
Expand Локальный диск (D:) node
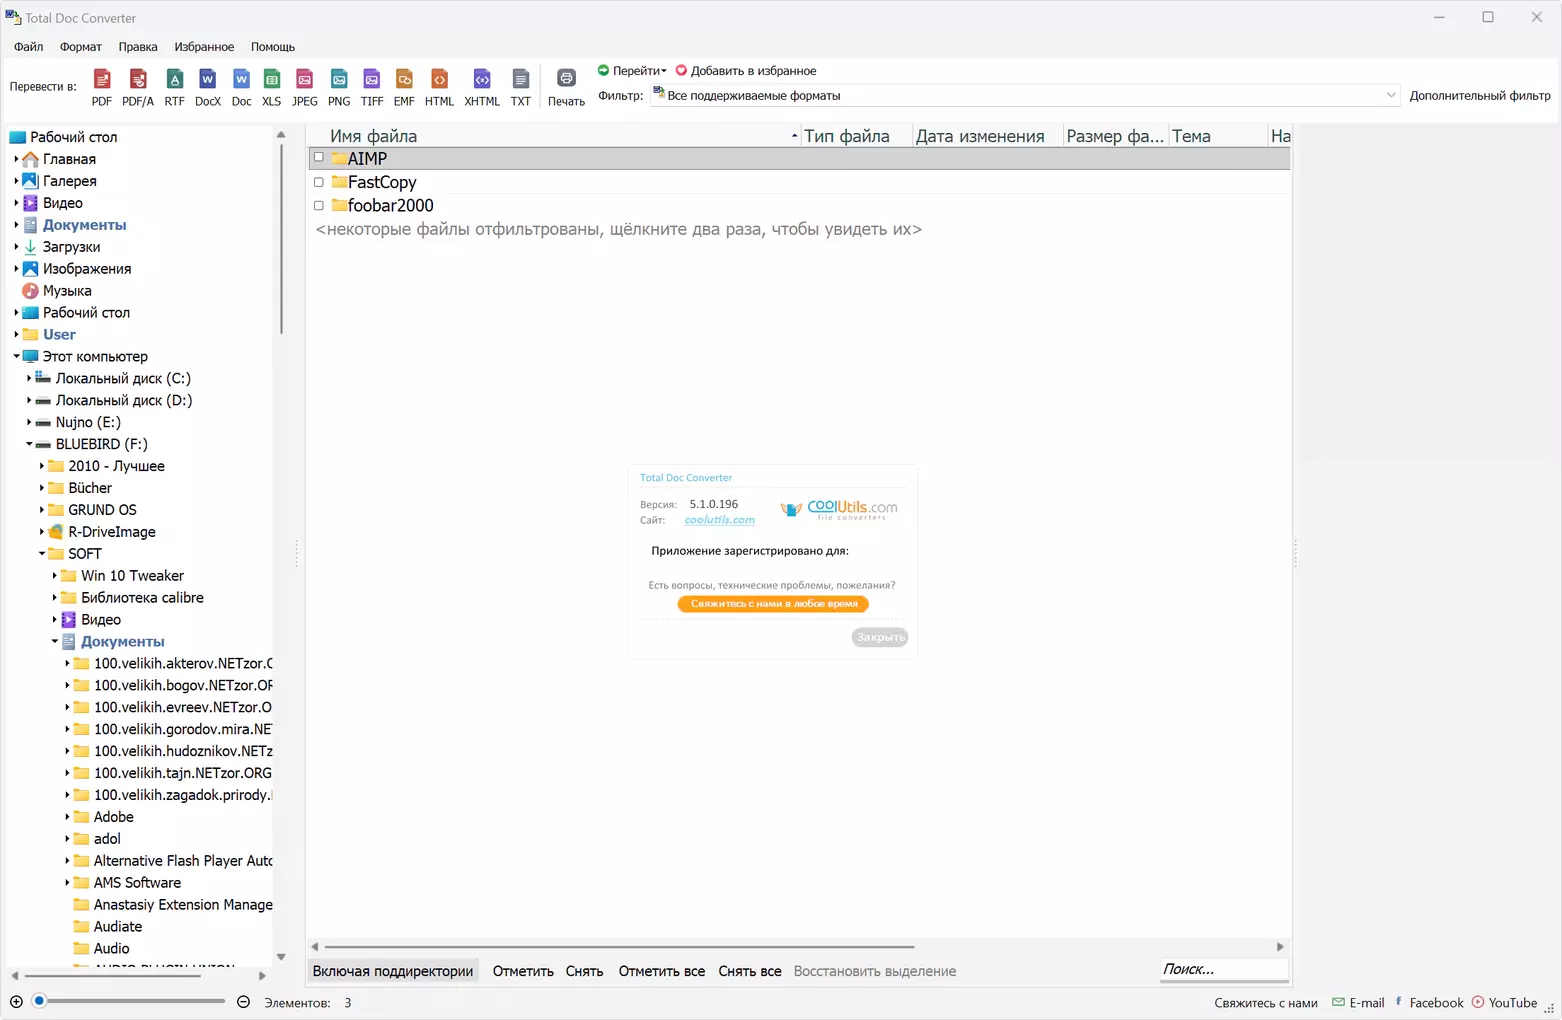click(x=29, y=400)
